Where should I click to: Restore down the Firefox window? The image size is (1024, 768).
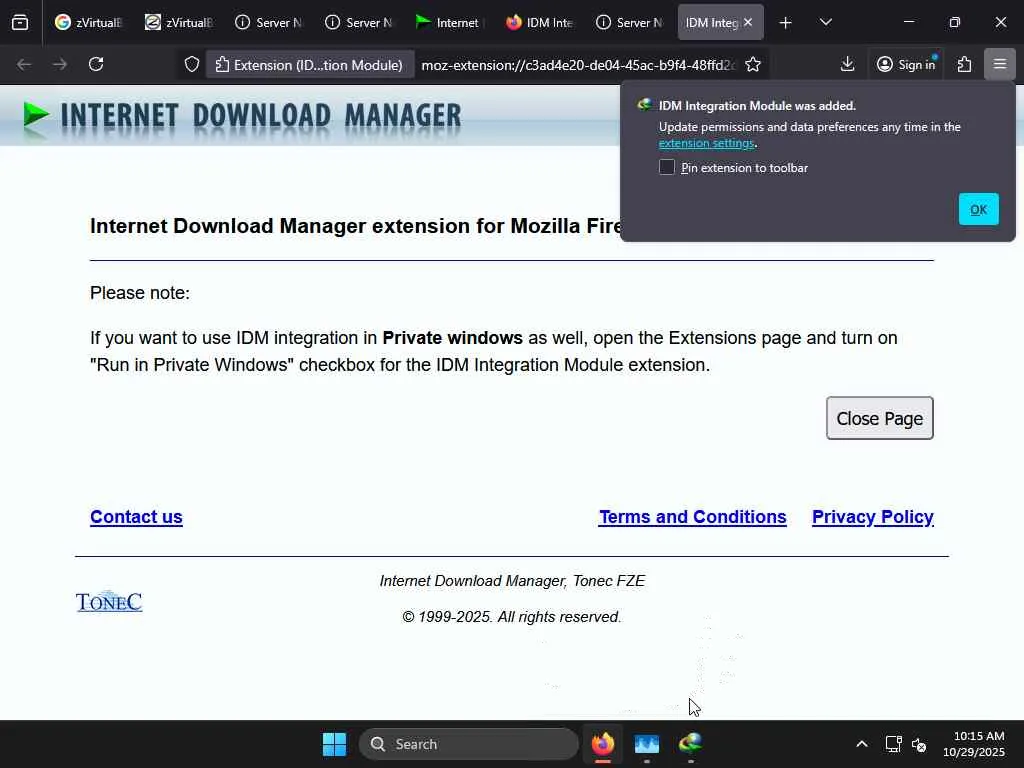click(x=955, y=22)
